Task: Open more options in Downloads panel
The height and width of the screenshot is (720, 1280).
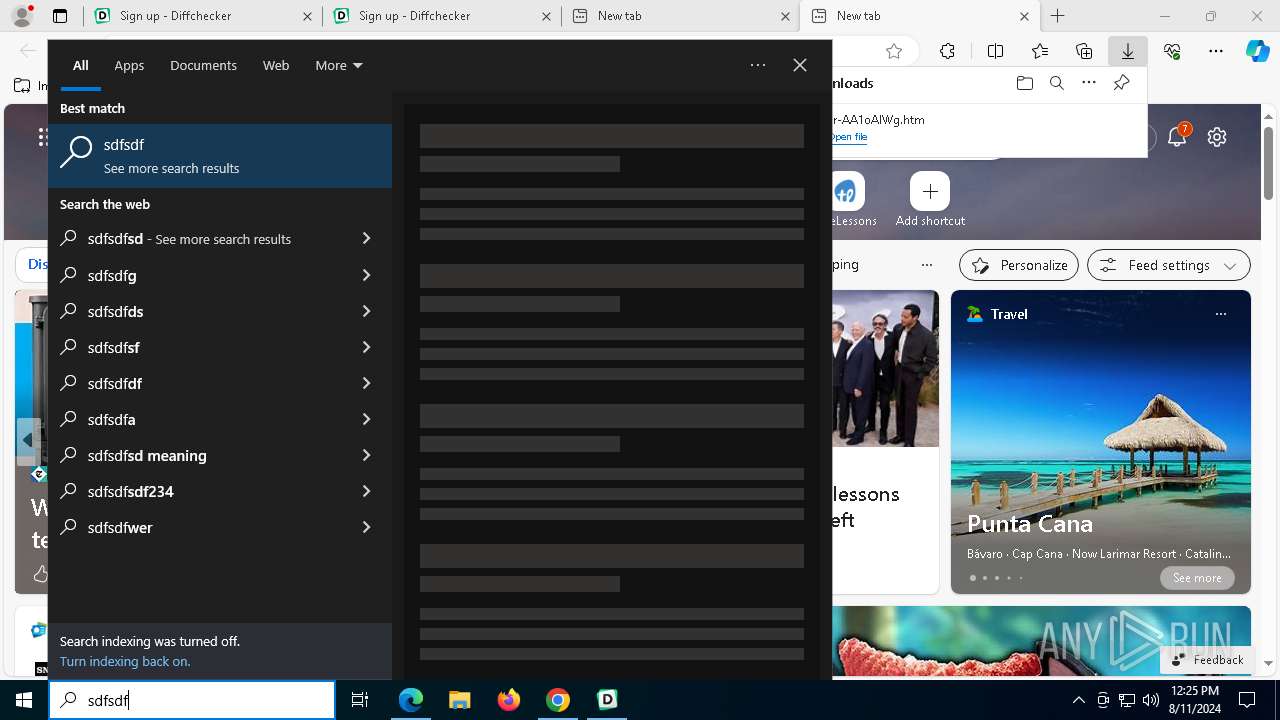Action: click(x=1089, y=83)
